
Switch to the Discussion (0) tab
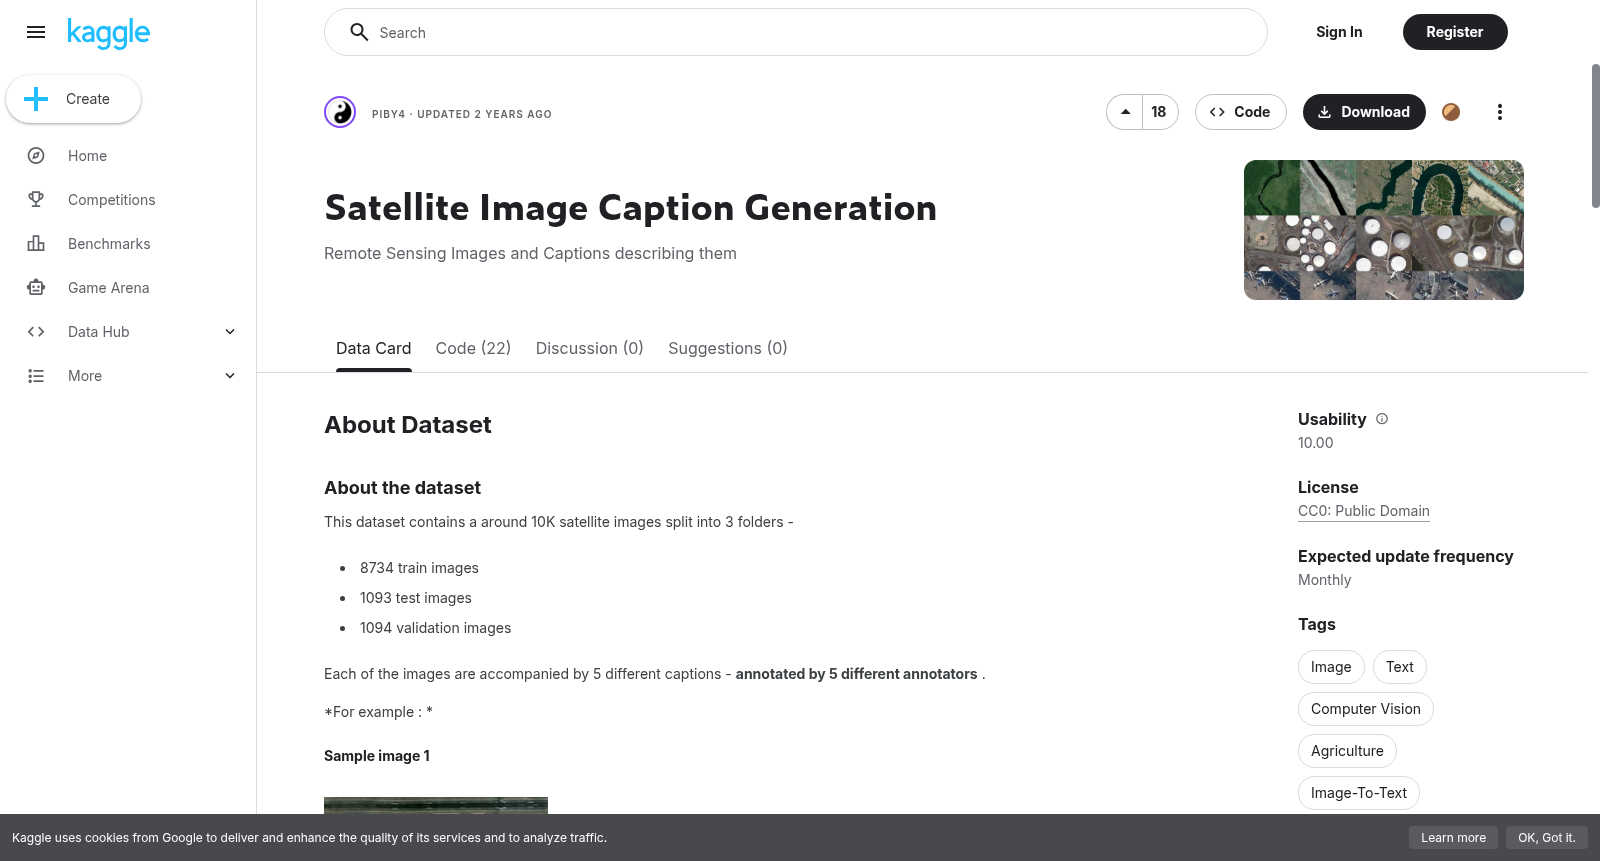pos(589,348)
